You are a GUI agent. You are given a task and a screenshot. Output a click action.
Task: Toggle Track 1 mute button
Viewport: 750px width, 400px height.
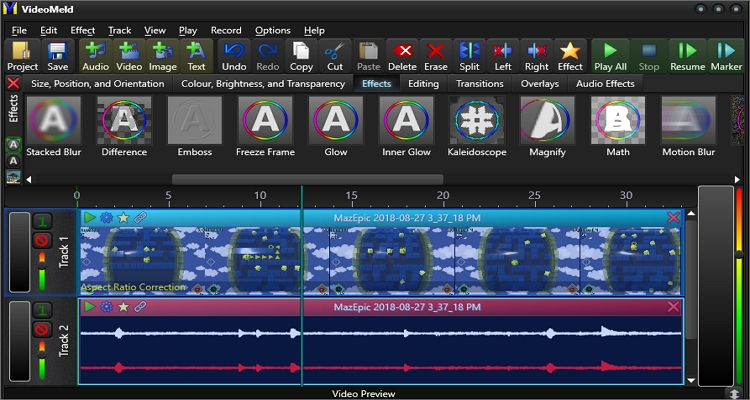click(x=42, y=241)
